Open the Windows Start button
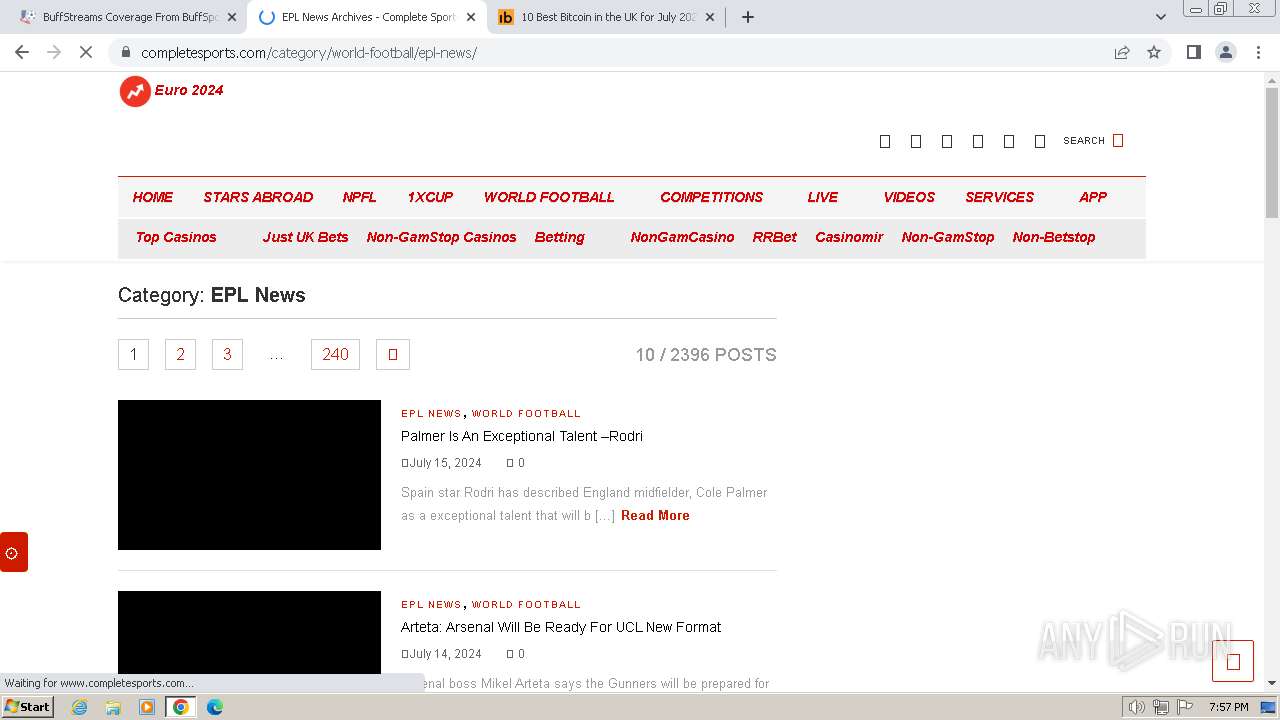The height and width of the screenshot is (720, 1280). (x=27, y=706)
